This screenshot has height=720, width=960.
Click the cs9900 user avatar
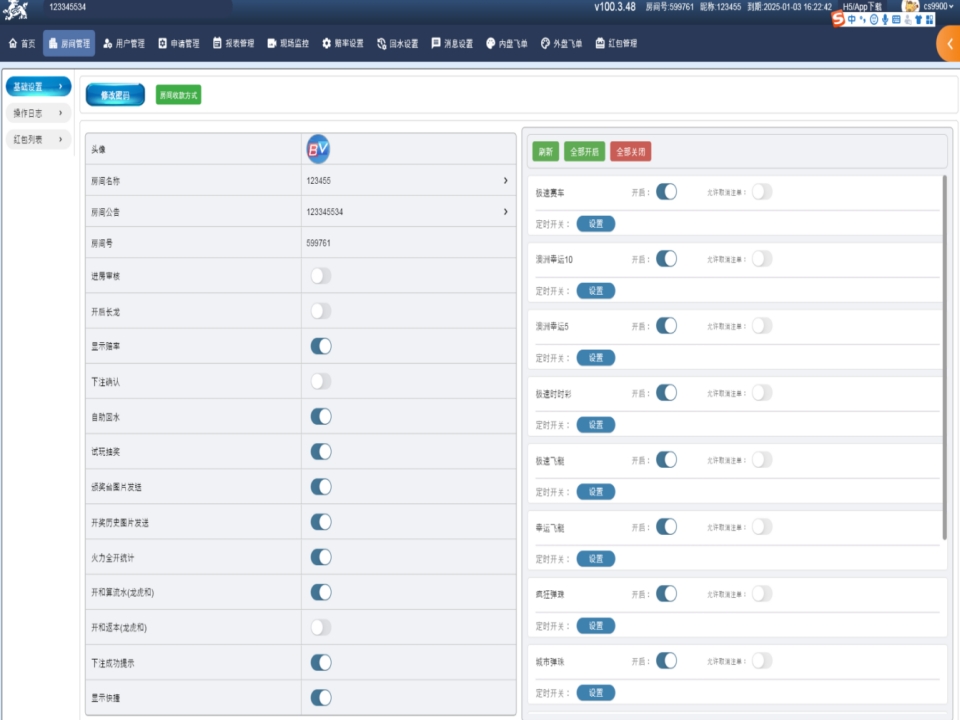pos(910,6)
